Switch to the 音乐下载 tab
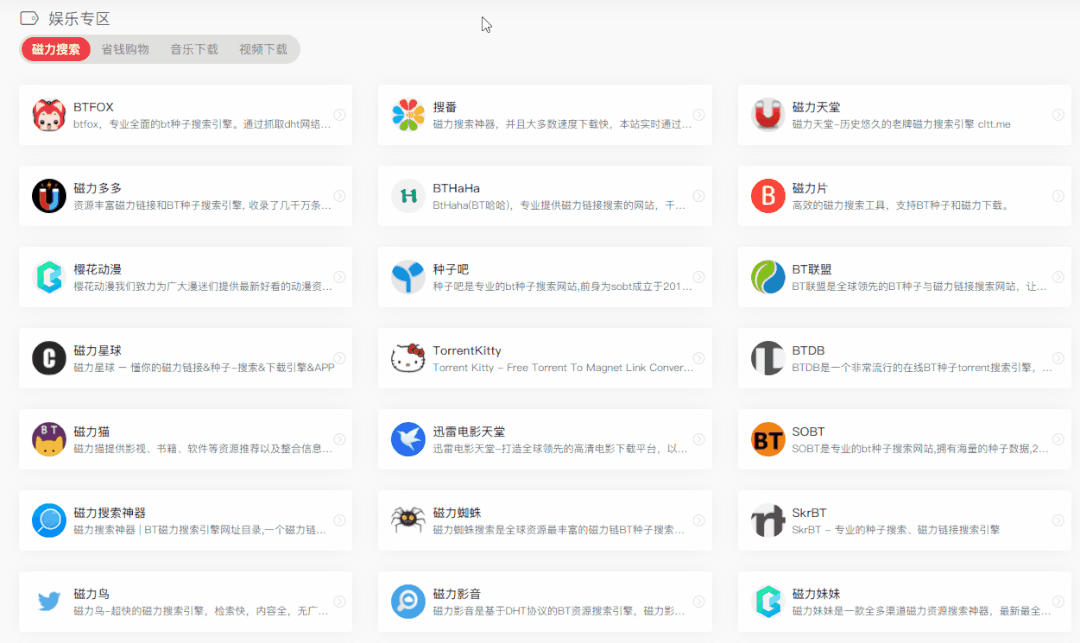This screenshot has height=643, width=1080. point(194,50)
